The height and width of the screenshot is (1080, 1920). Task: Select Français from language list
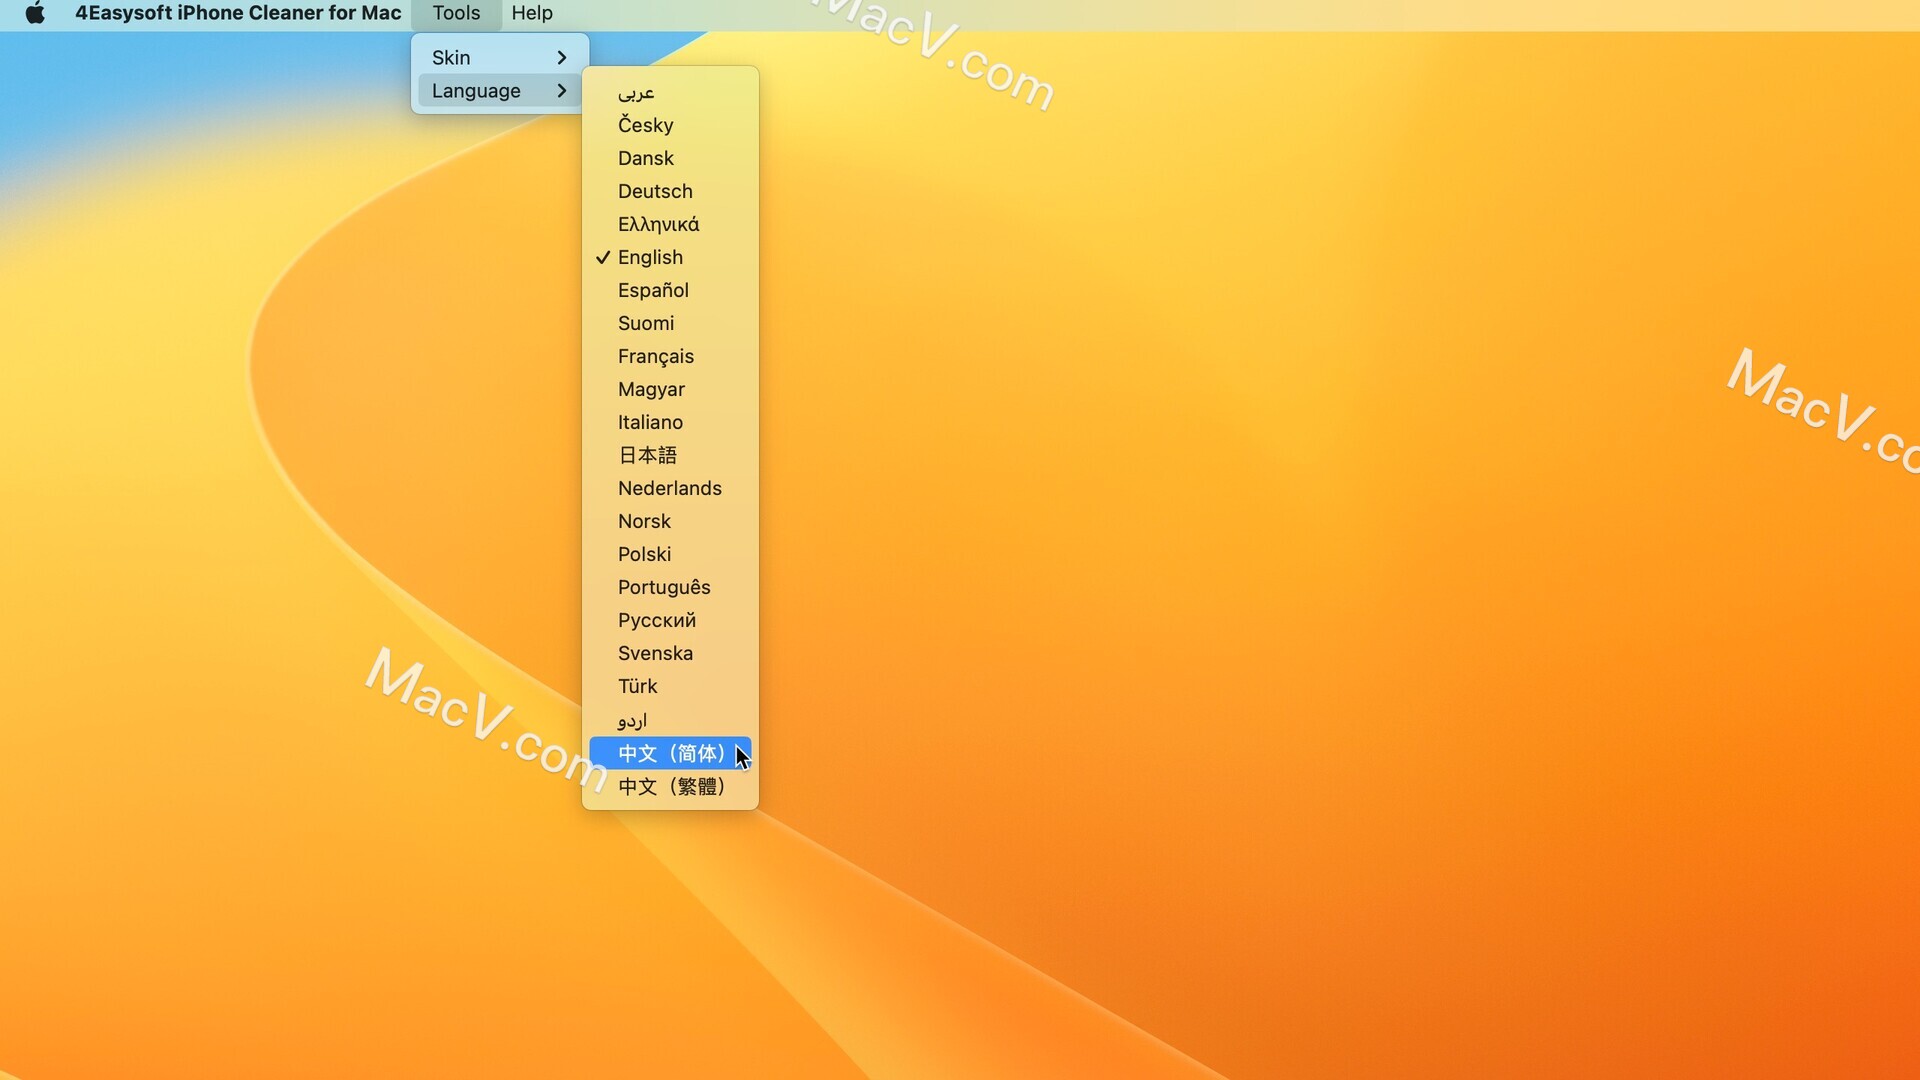pyautogui.click(x=655, y=356)
